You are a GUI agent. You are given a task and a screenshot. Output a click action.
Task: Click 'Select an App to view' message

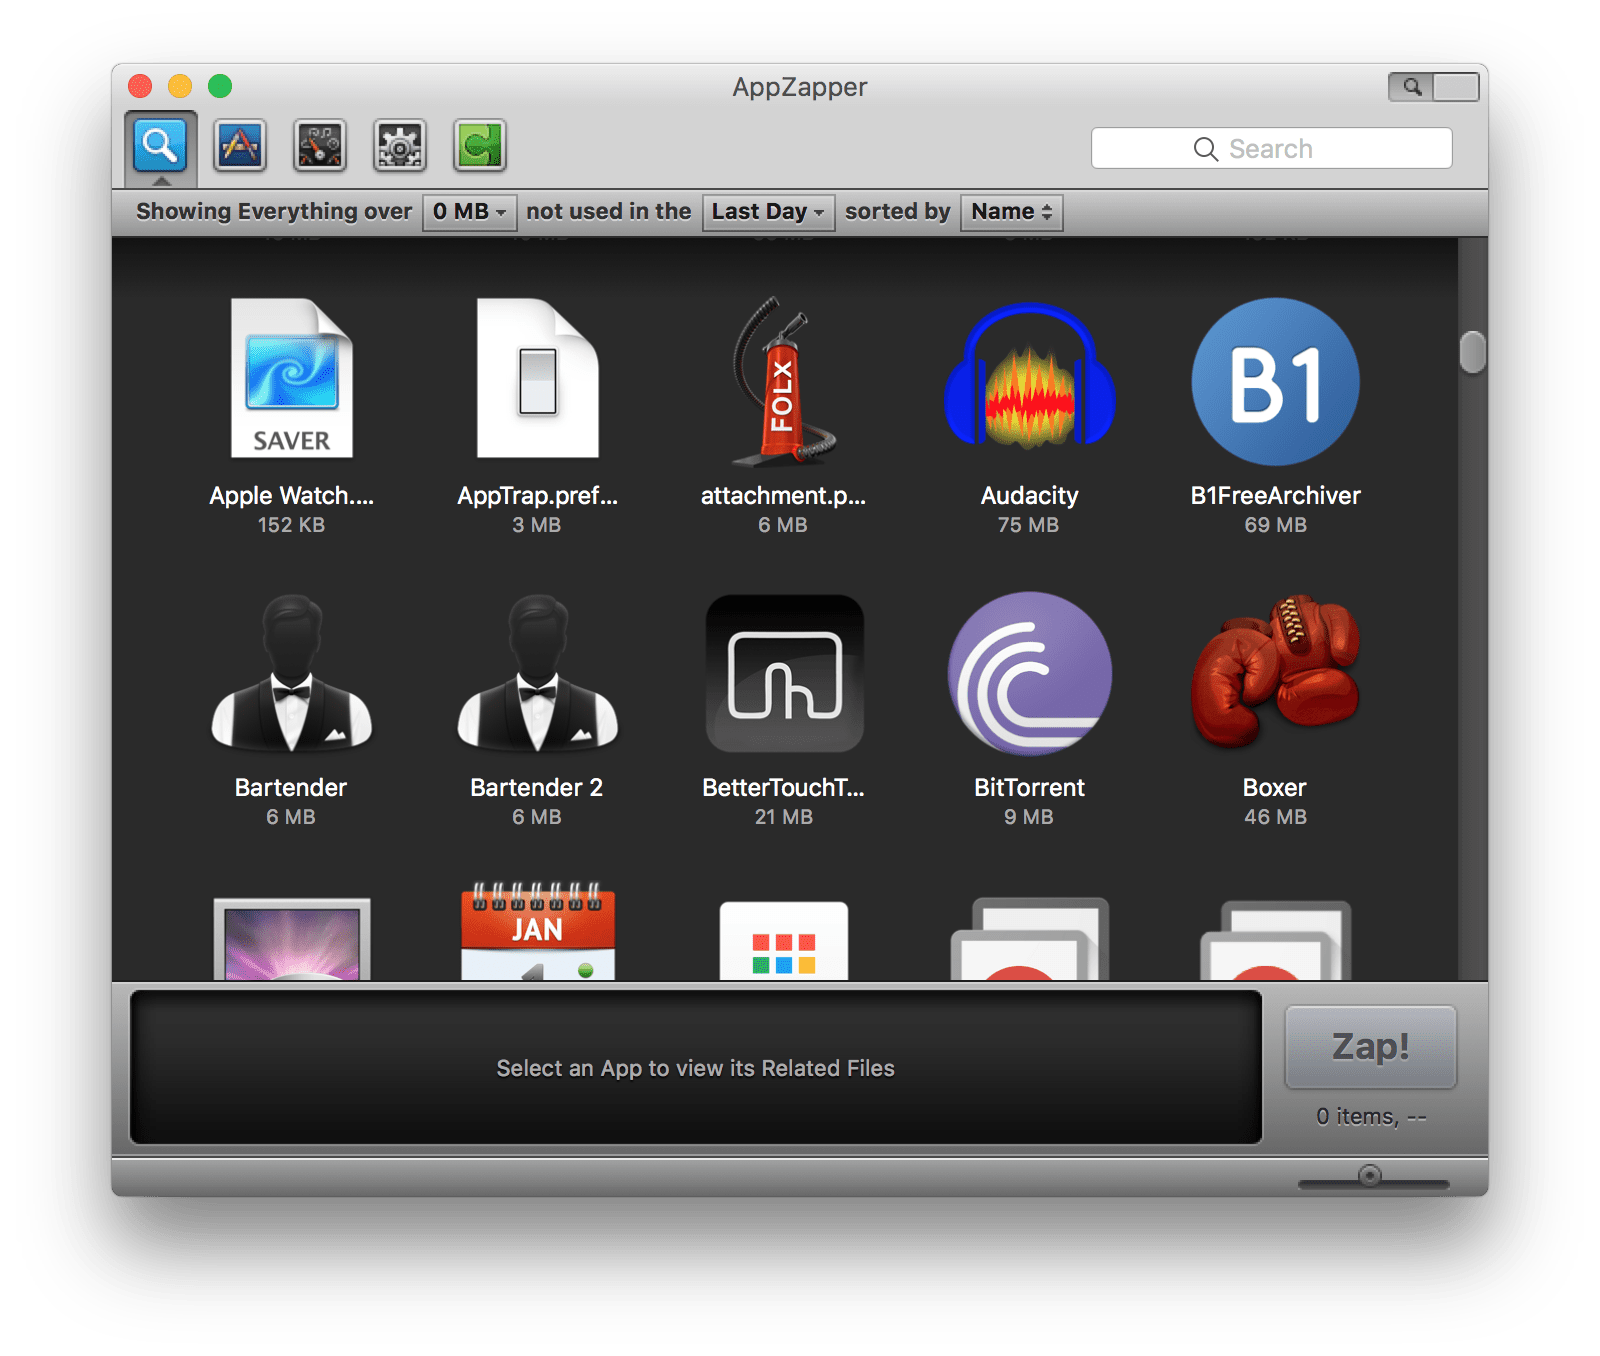696,1068
